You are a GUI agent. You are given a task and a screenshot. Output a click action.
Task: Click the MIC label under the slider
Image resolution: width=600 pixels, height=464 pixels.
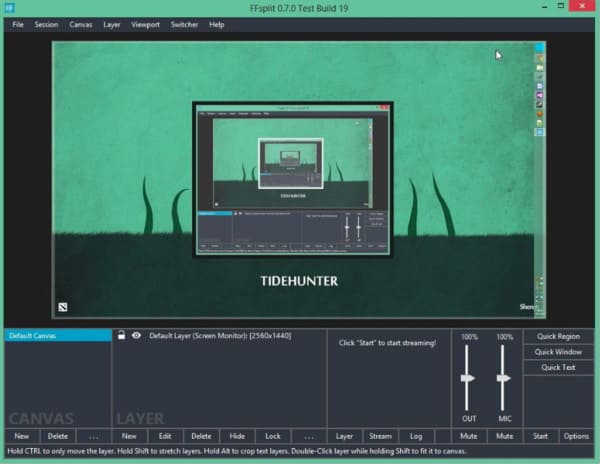tap(505, 418)
